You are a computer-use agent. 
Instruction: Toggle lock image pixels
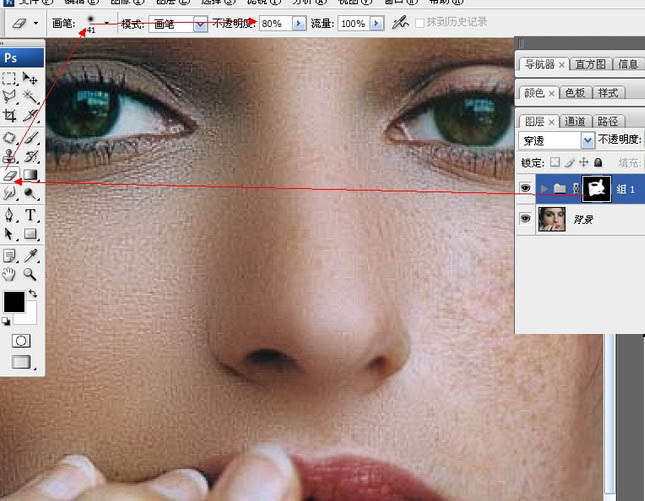point(569,162)
